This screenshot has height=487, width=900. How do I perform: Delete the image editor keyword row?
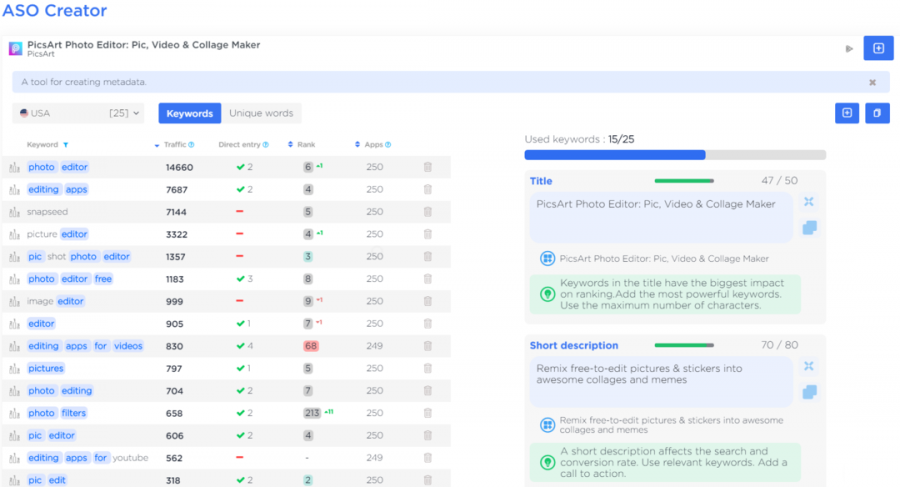pyautogui.click(x=428, y=301)
